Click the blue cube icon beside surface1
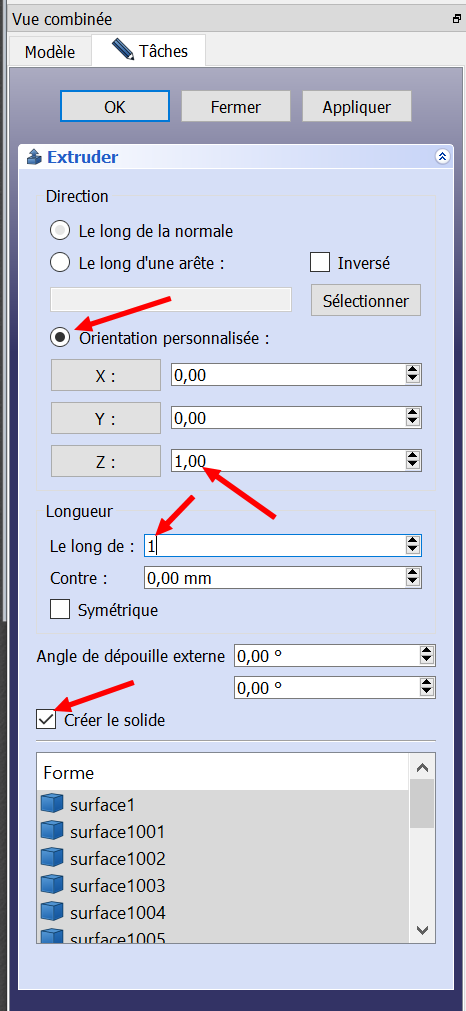466x1011 pixels. (52, 803)
